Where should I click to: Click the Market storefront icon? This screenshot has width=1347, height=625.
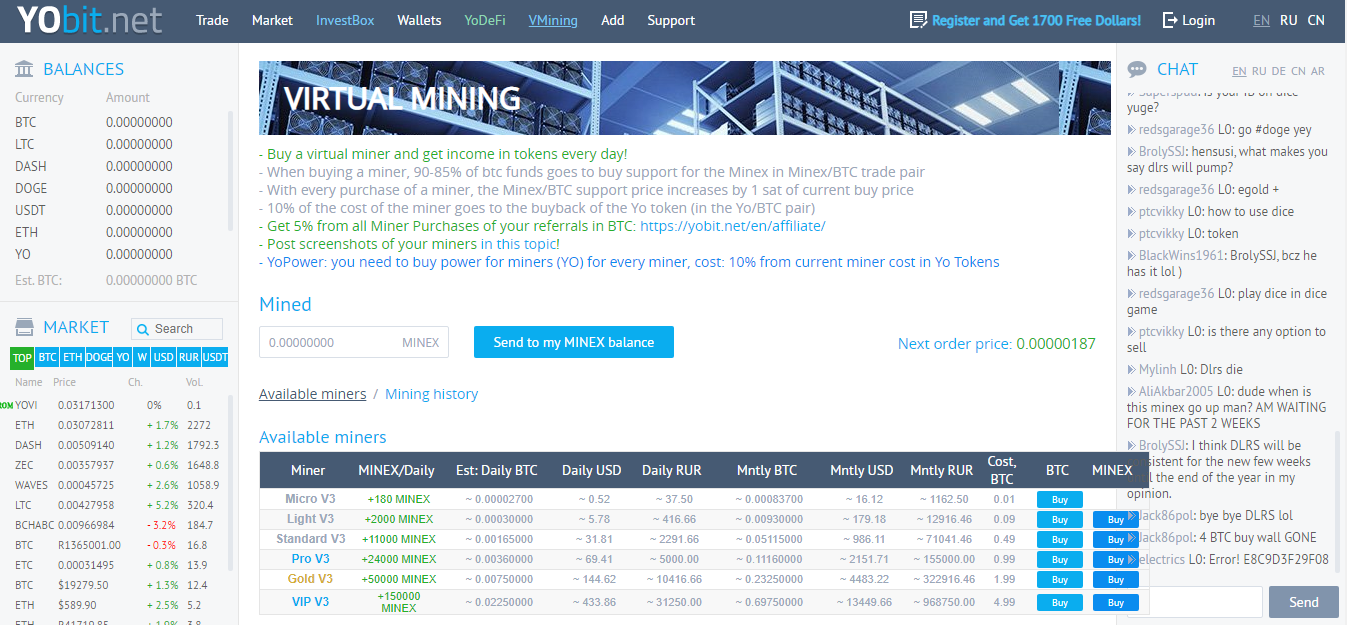[25, 327]
